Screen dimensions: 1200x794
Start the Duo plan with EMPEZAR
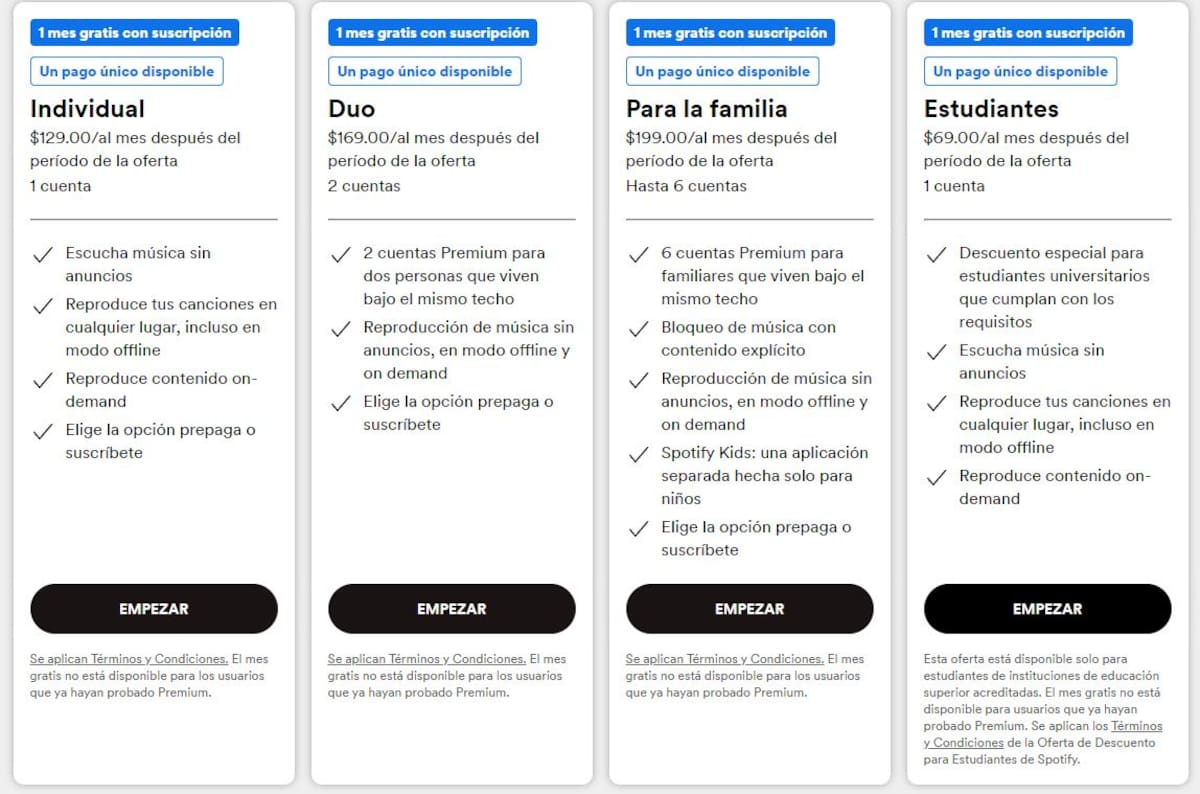click(452, 609)
